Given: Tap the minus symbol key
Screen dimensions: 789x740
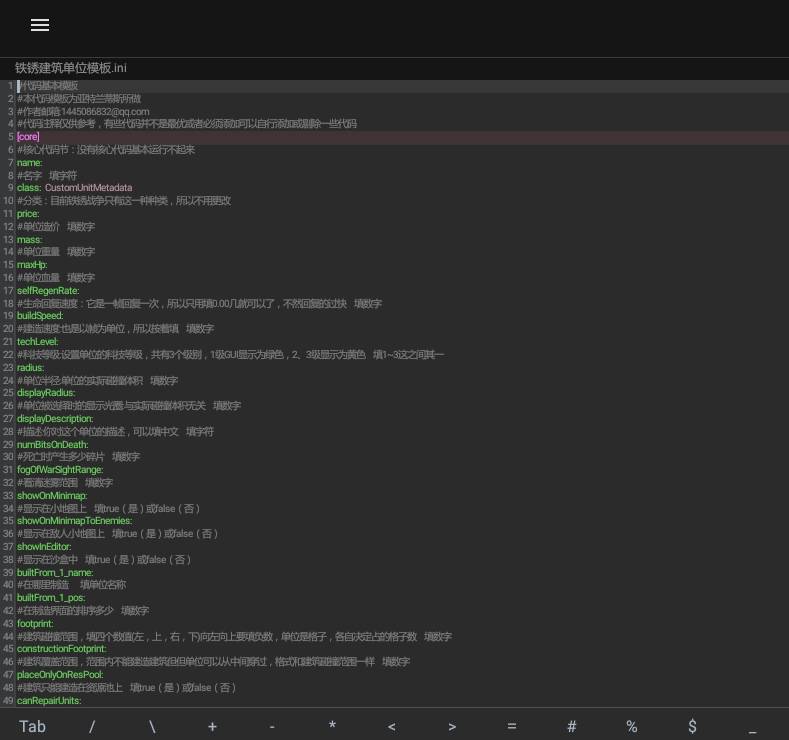Looking at the screenshot, I should click(x=272, y=726).
